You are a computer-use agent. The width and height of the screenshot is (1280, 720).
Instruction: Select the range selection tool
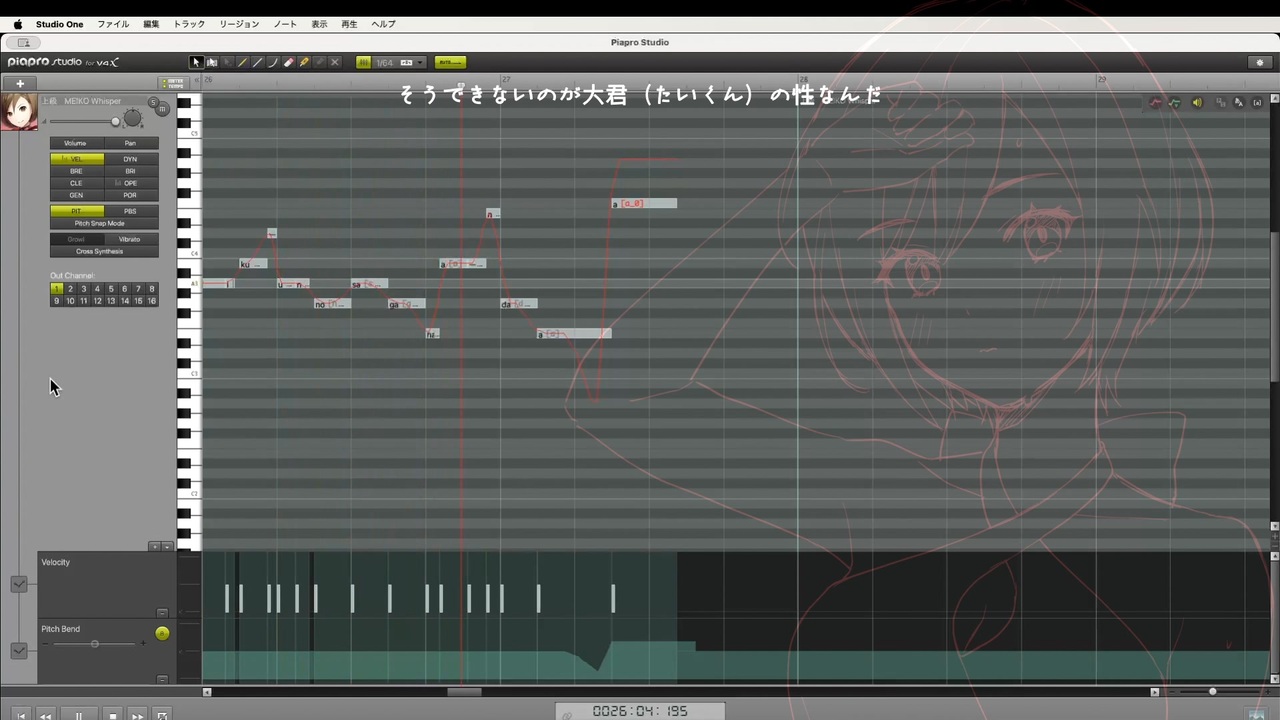[x=212, y=62]
